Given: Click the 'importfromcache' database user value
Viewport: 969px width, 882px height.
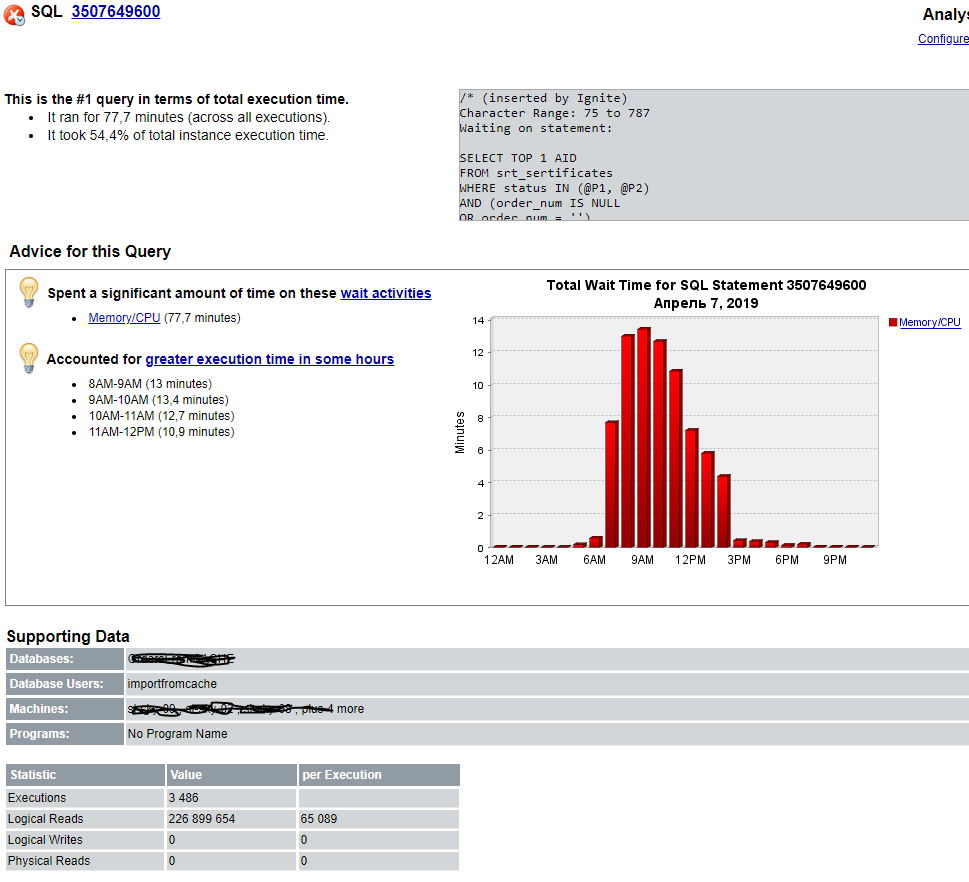Looking at the screenshot, I should [x=172, y=684].
